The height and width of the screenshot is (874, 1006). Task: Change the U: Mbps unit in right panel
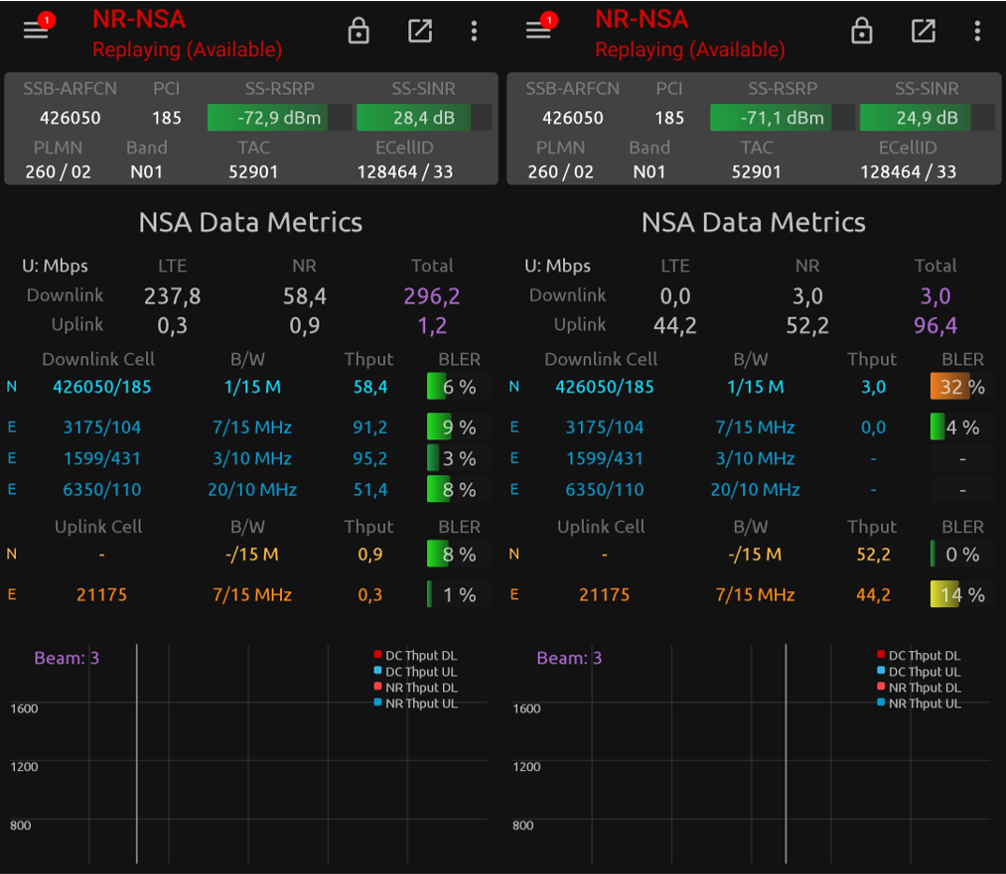(558, 266)
